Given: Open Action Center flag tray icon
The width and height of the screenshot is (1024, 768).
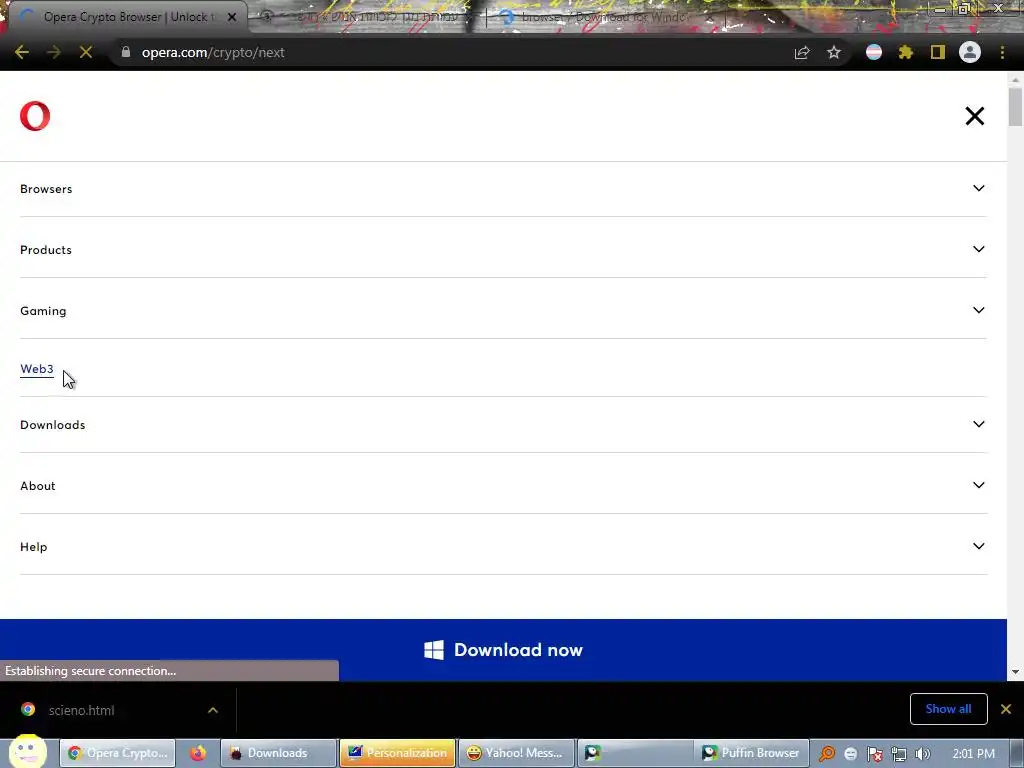Looking at the screenshot, I should coord(875,754).
